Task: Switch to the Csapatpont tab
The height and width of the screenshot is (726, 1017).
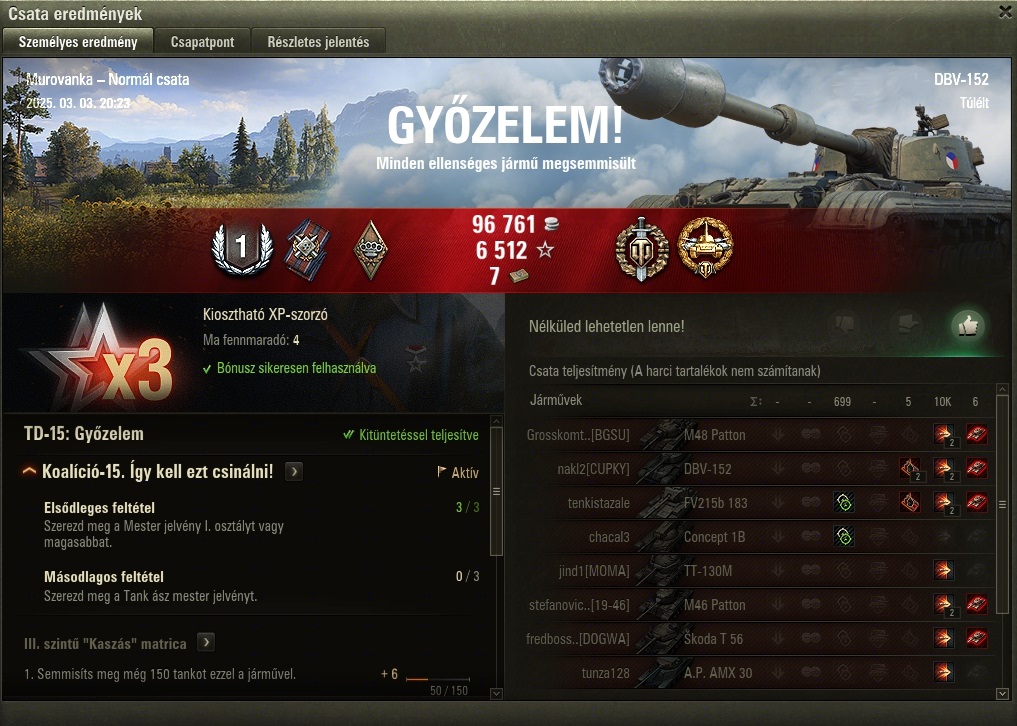Action: pos(202,42)
